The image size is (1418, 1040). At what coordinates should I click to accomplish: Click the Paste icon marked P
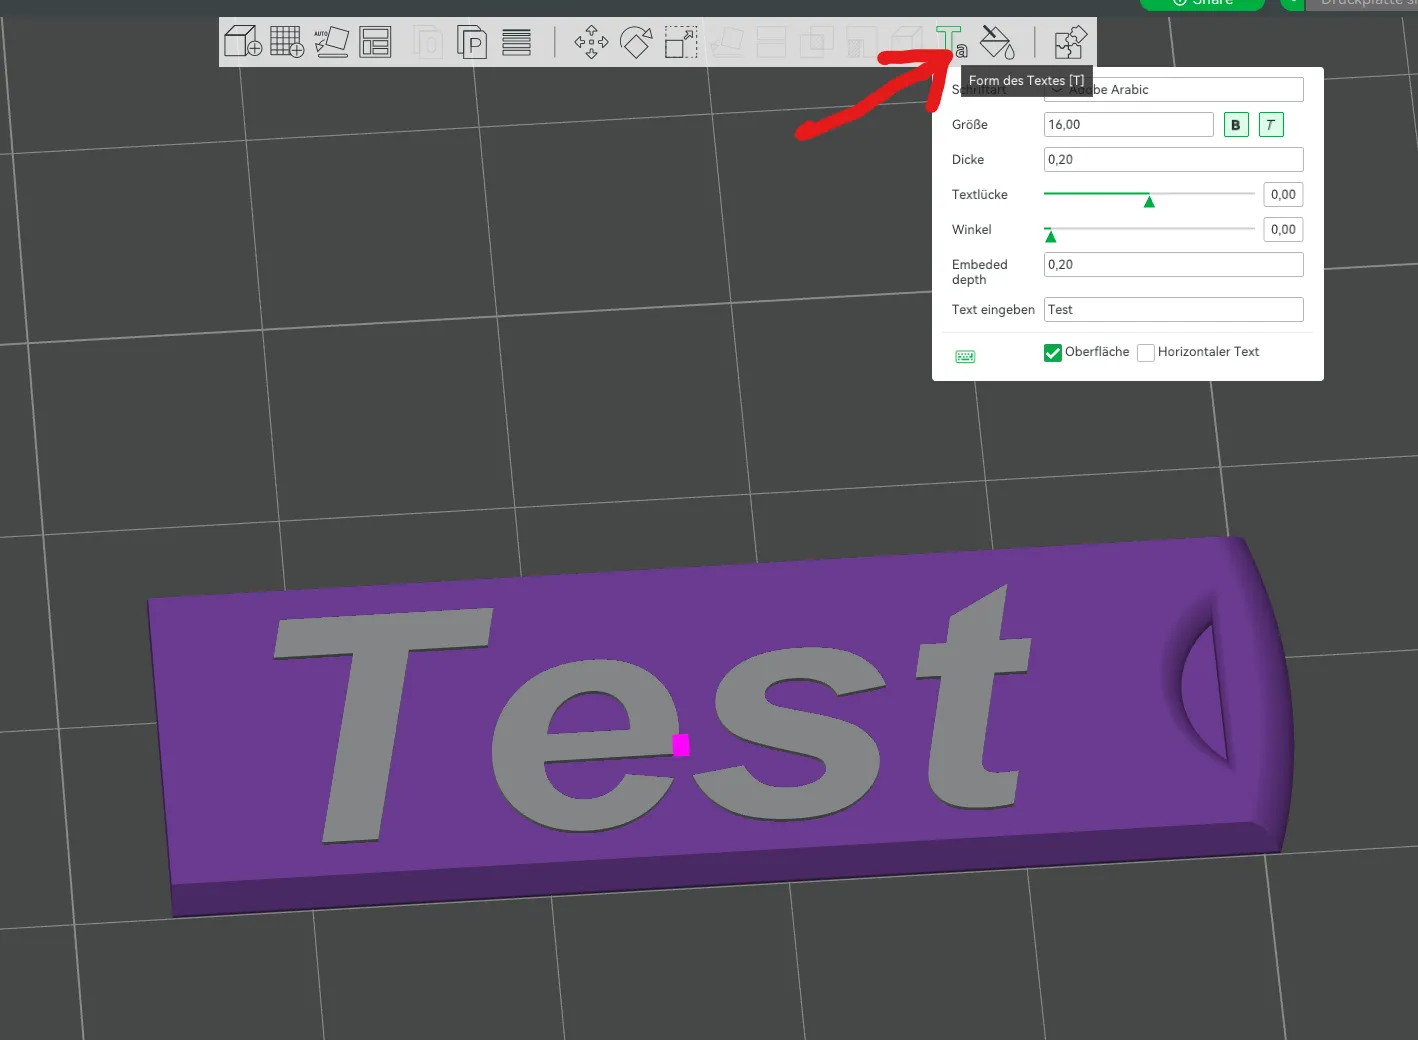click(x=472, y=42)
